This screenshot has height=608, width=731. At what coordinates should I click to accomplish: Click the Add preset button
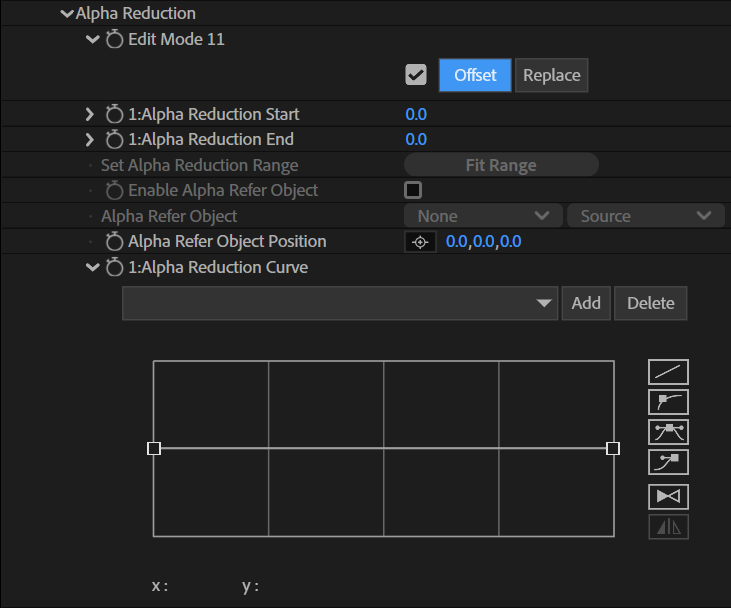coord(586,303)
